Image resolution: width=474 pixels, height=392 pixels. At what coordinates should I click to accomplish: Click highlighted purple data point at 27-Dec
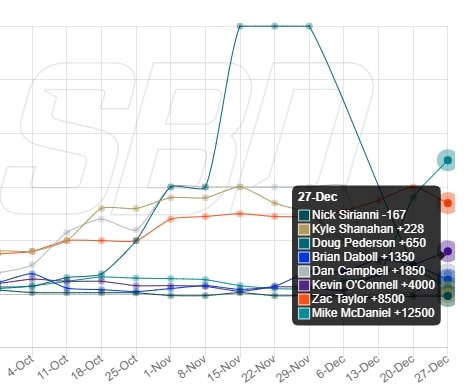pos(448,251)
